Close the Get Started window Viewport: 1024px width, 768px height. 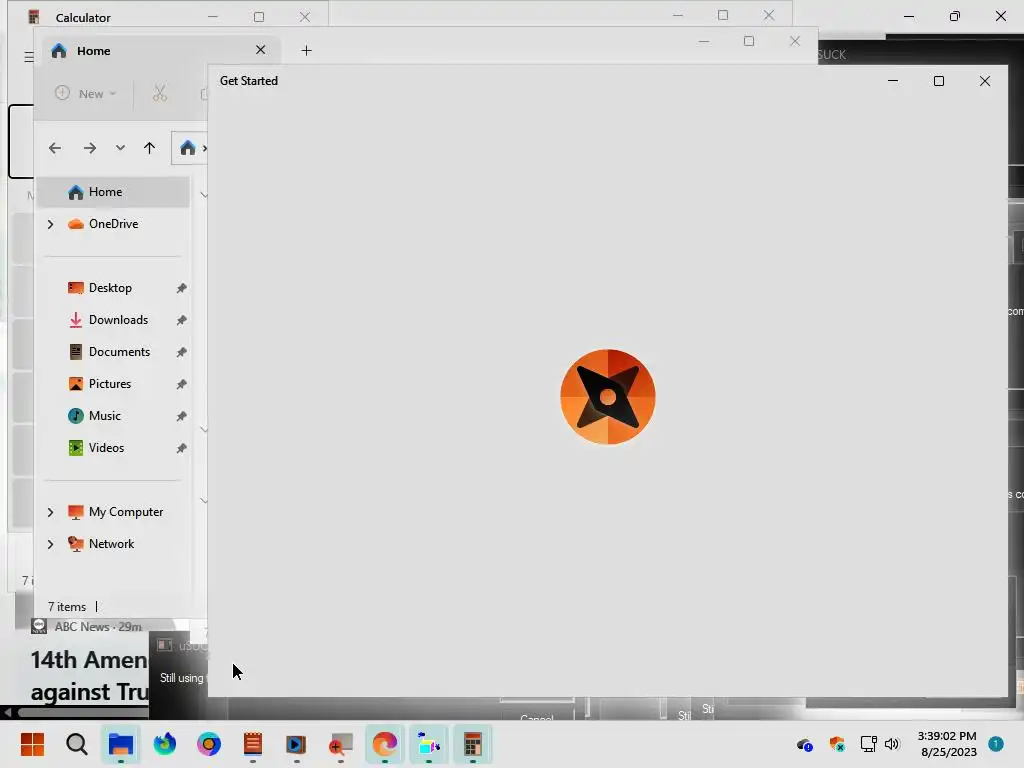(x=985, y=81)
